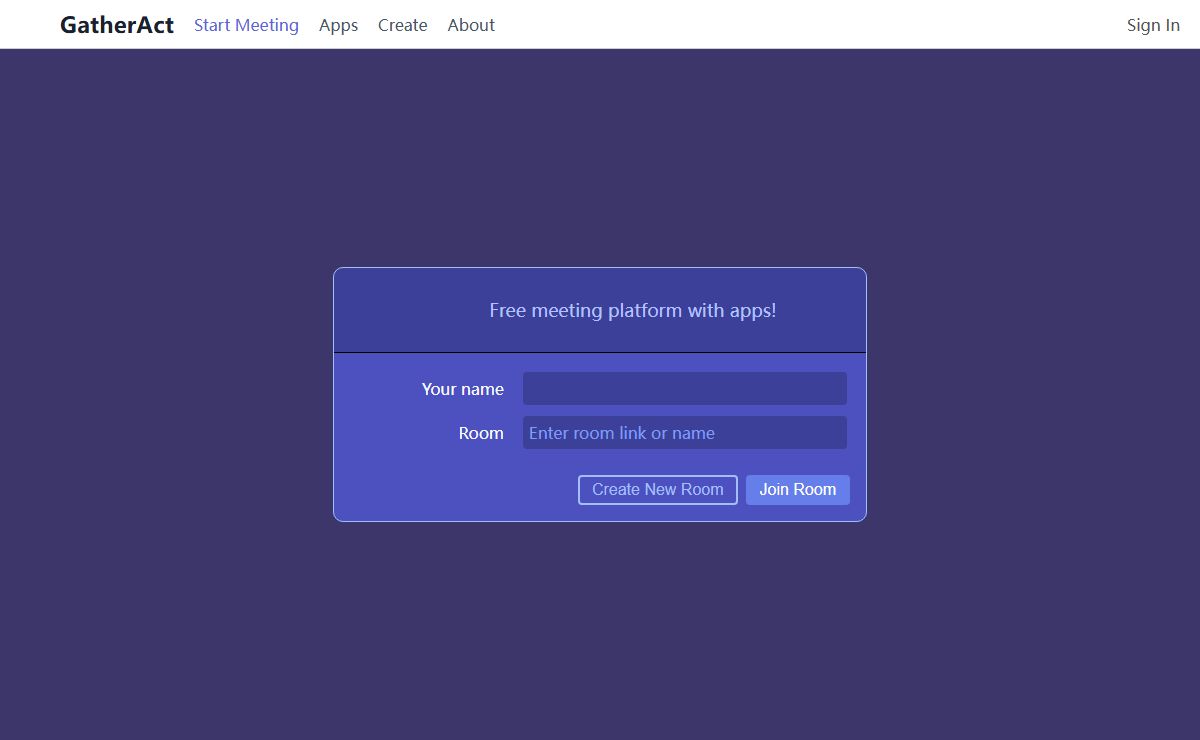This screenshot has height=740, width=1200.
Task: Click the Sign In link
Action: click(x=1153, y=25)
